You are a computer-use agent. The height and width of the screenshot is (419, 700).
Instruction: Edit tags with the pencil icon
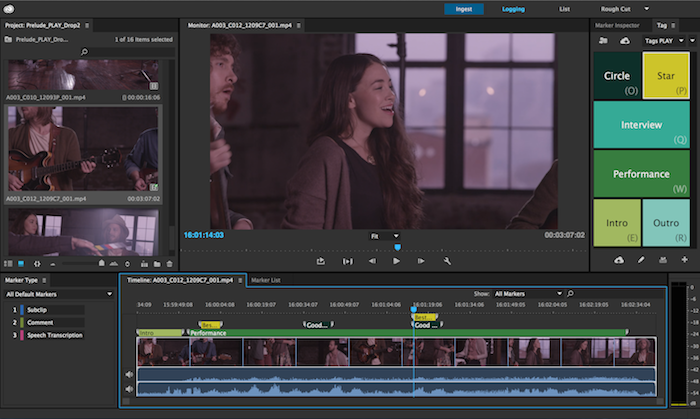(x=641, y=260)
